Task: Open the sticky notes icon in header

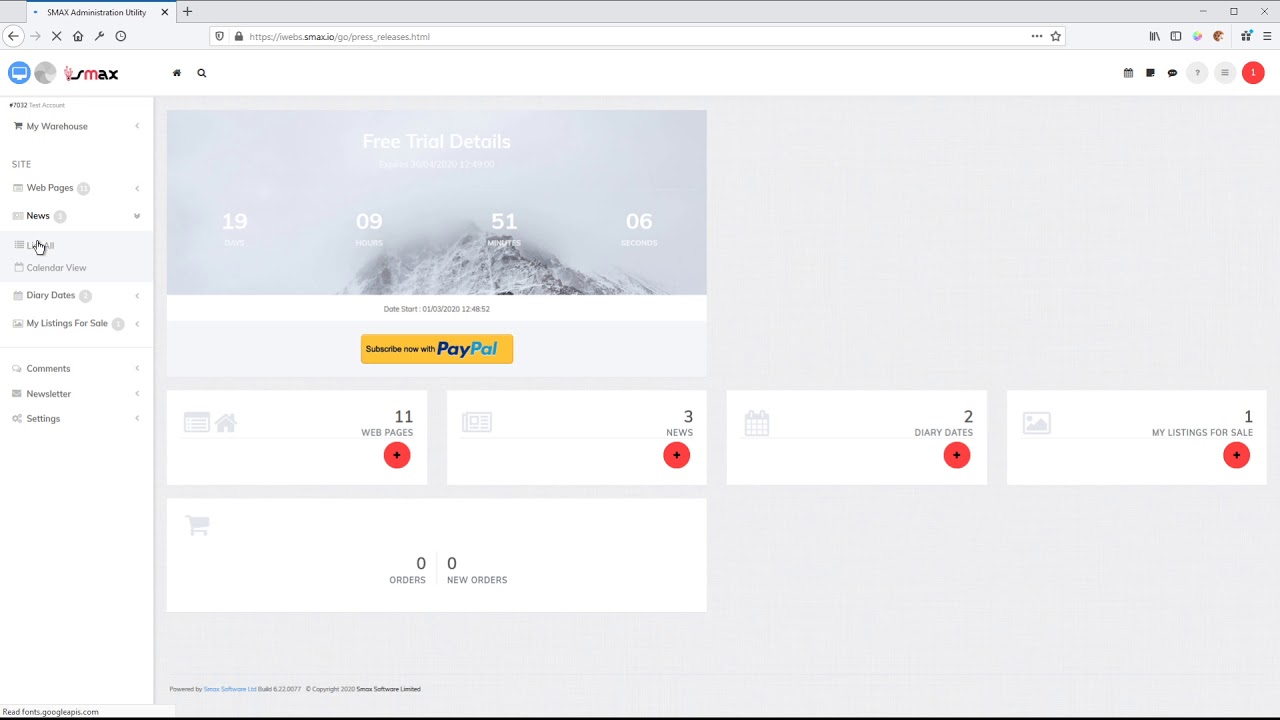Action: point(1150,73)
